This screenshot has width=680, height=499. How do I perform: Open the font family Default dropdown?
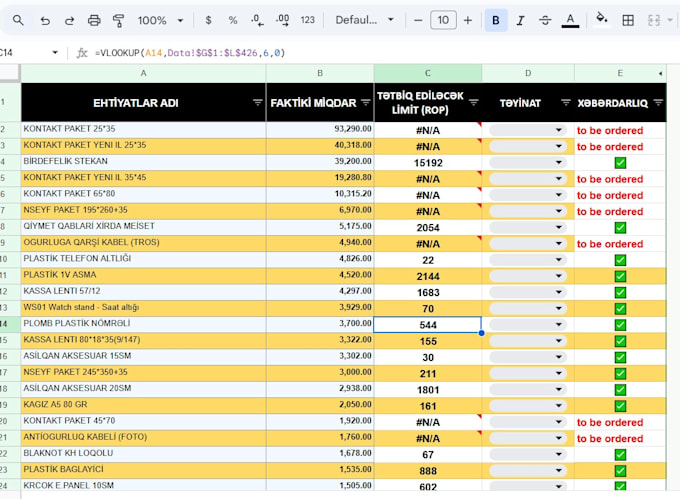(x=364, y=20)
